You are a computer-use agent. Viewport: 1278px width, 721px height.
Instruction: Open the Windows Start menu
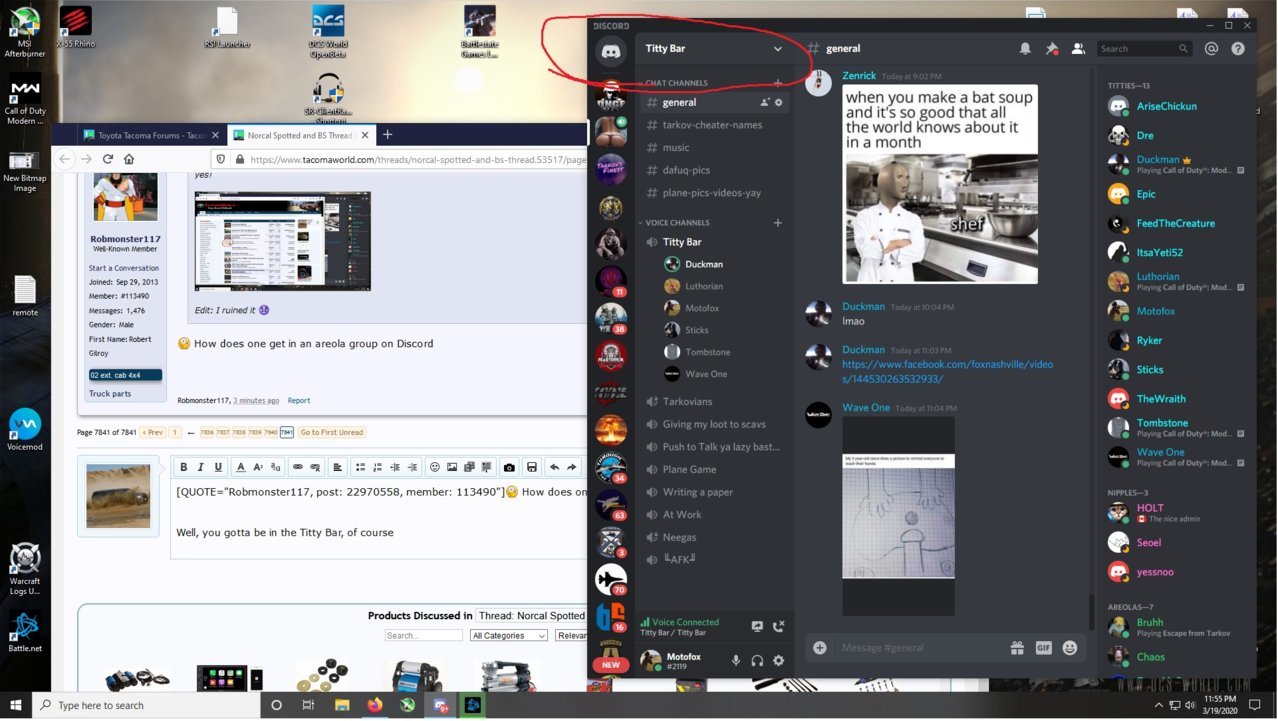point(16,705)
